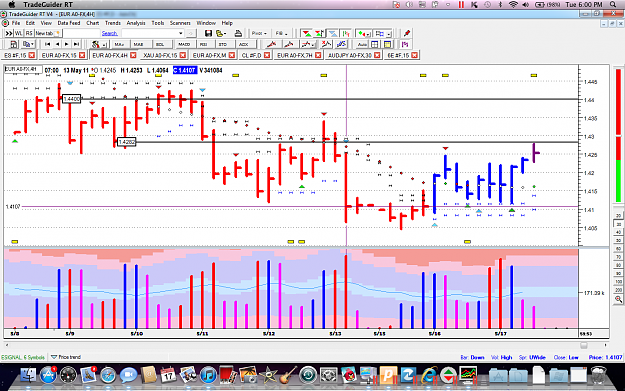Click the RS toolbar button

[29, 33]
